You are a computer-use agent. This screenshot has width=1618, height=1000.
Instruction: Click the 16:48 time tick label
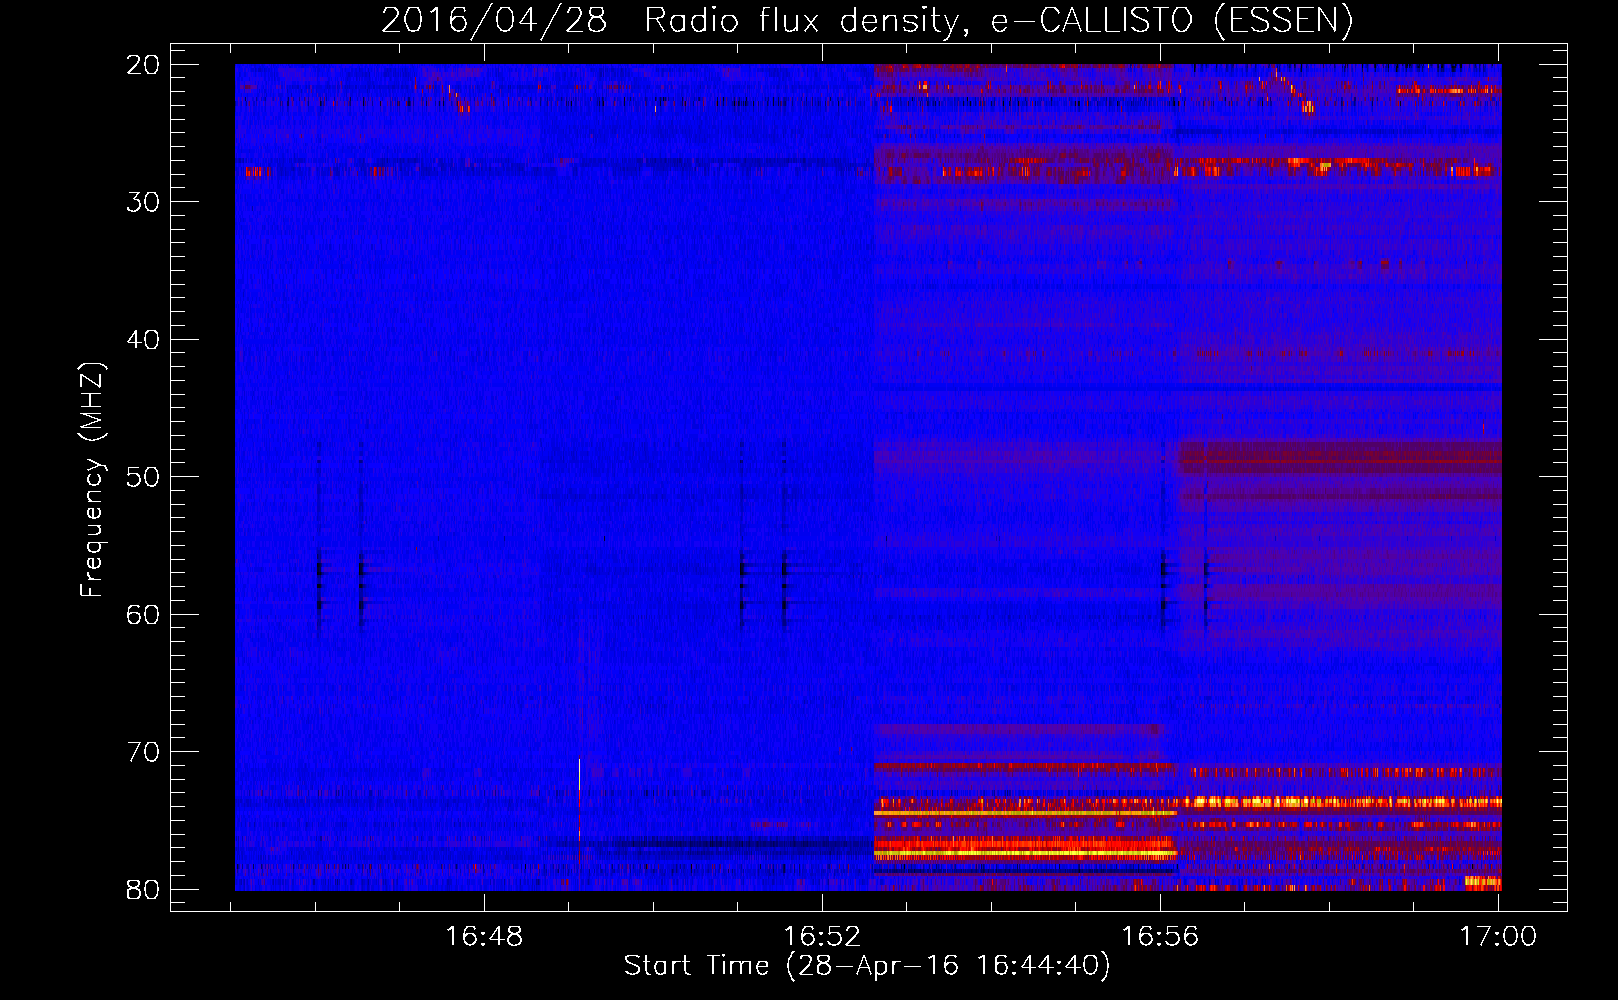484,937
